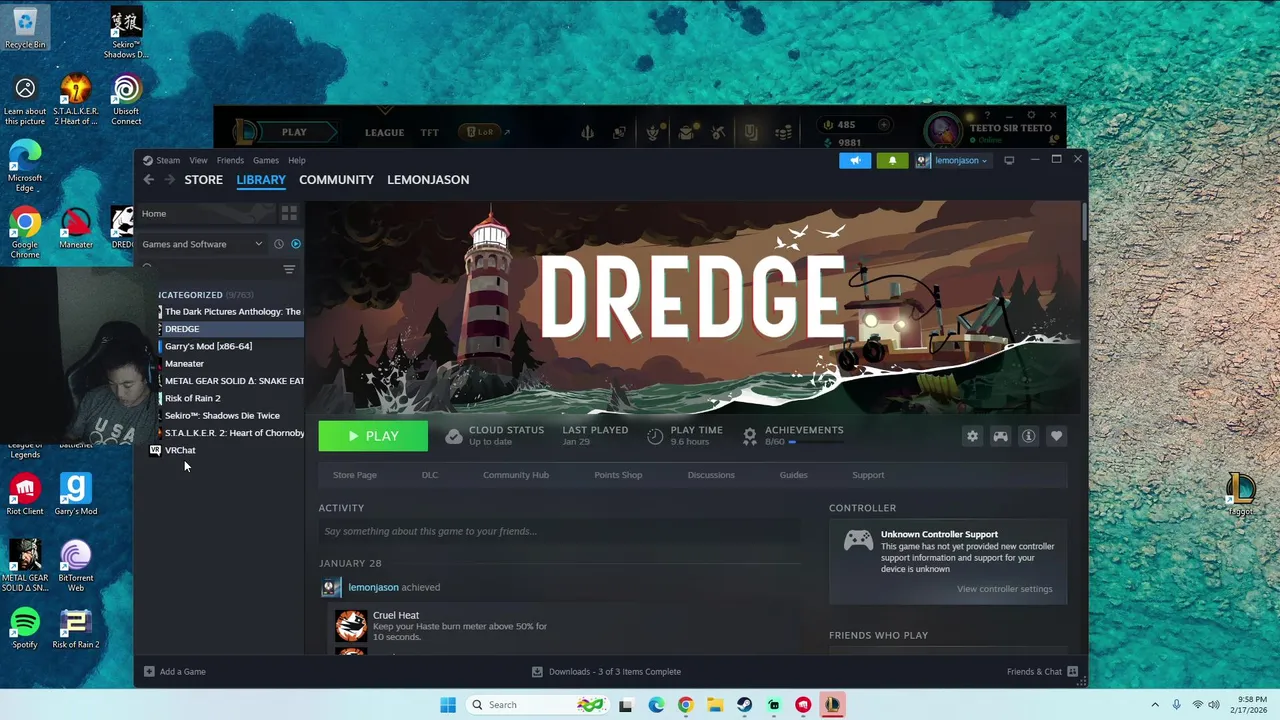Click the green PLAY button for DREDGE
Viewport: 1280px width, 720px height.
pos(373,436)
